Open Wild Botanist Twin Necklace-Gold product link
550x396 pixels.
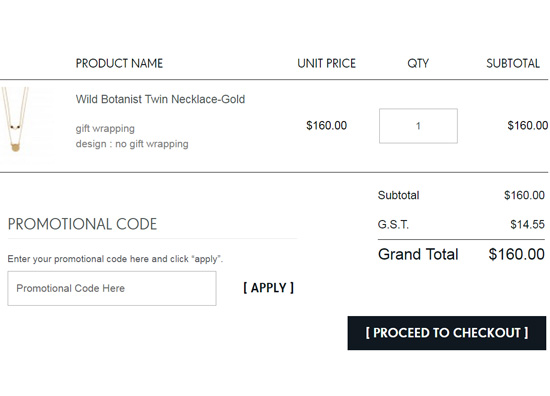click(160, 99)
